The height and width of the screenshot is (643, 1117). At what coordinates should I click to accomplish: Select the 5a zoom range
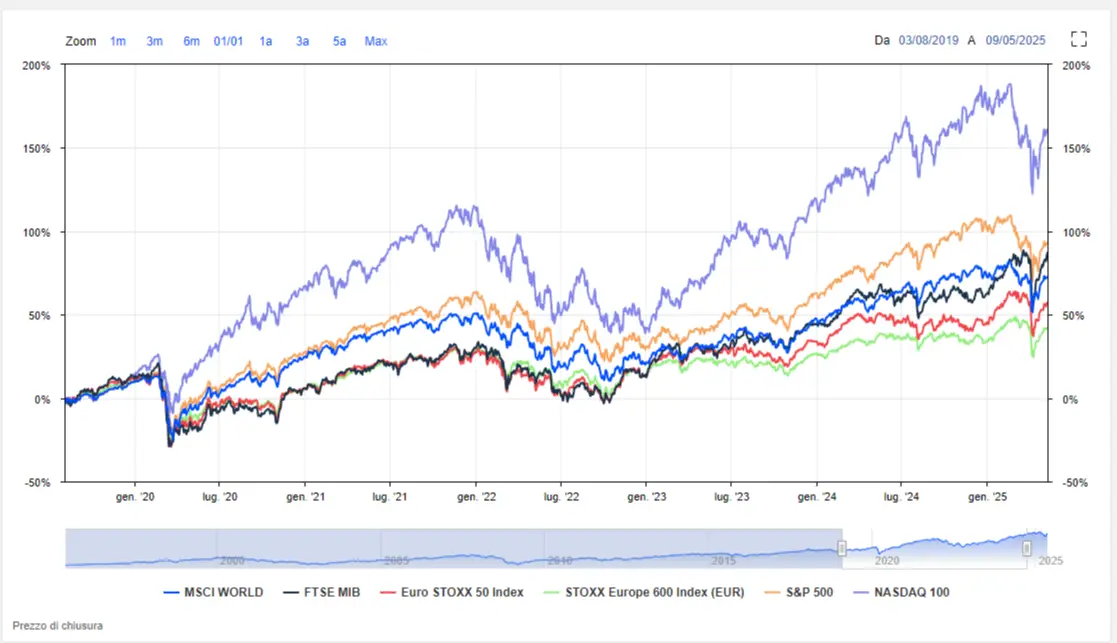340,41
